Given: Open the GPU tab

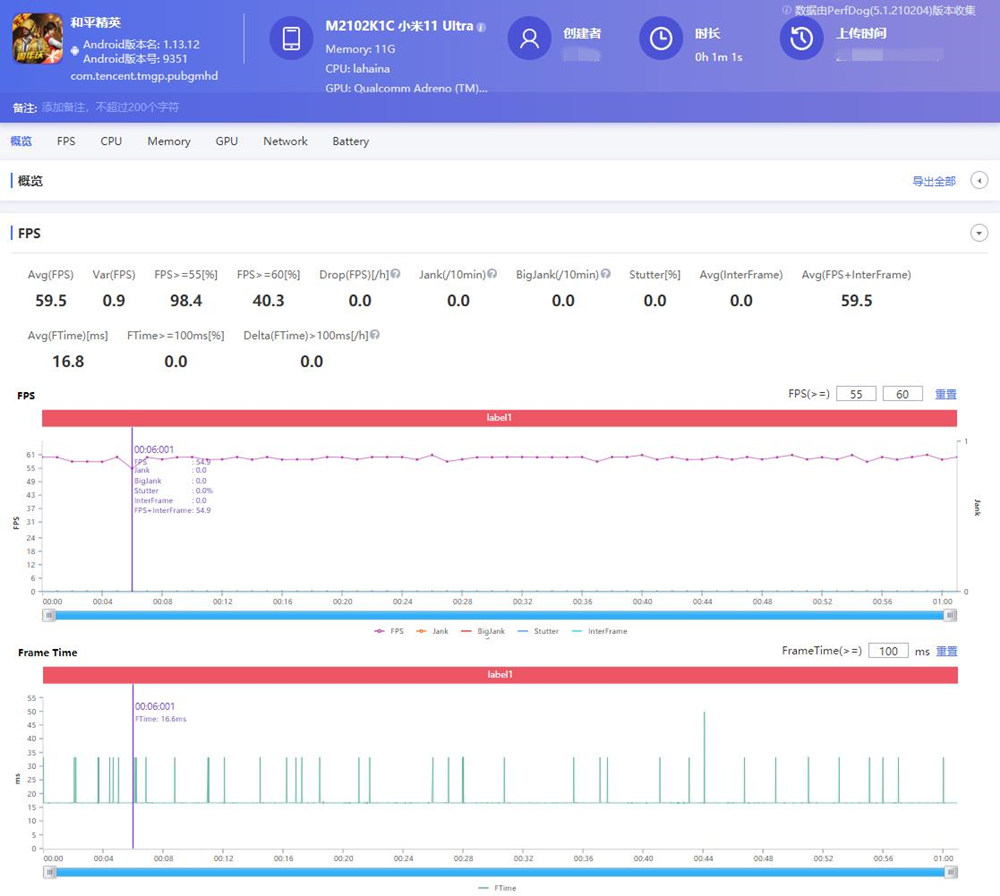Looking at the screenshot, I should (x=226, y=141).
